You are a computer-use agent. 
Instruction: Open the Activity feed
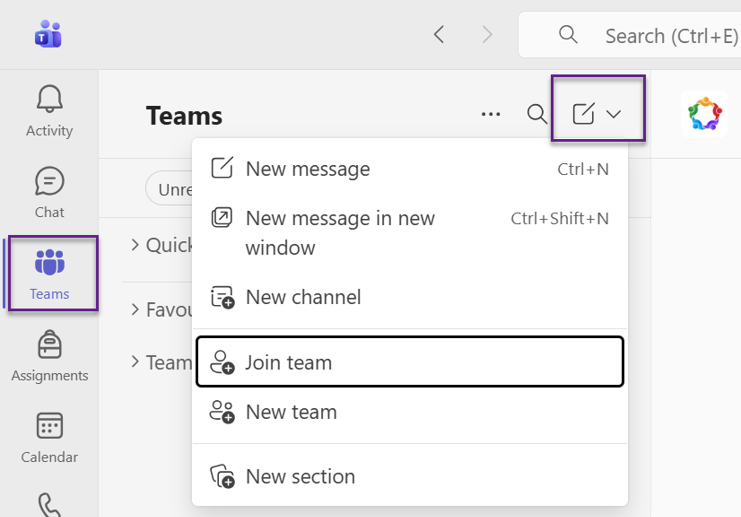click(x=49, y=112)
